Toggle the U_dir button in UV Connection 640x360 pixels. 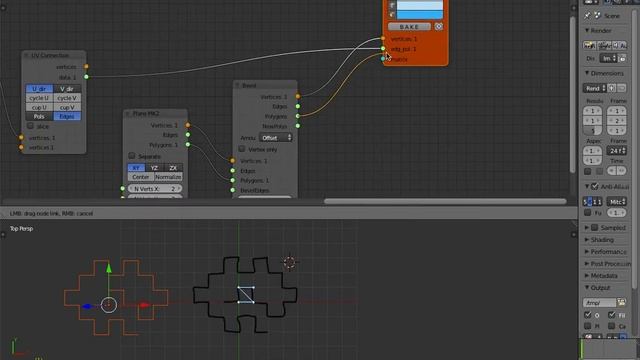pos(39,89)
